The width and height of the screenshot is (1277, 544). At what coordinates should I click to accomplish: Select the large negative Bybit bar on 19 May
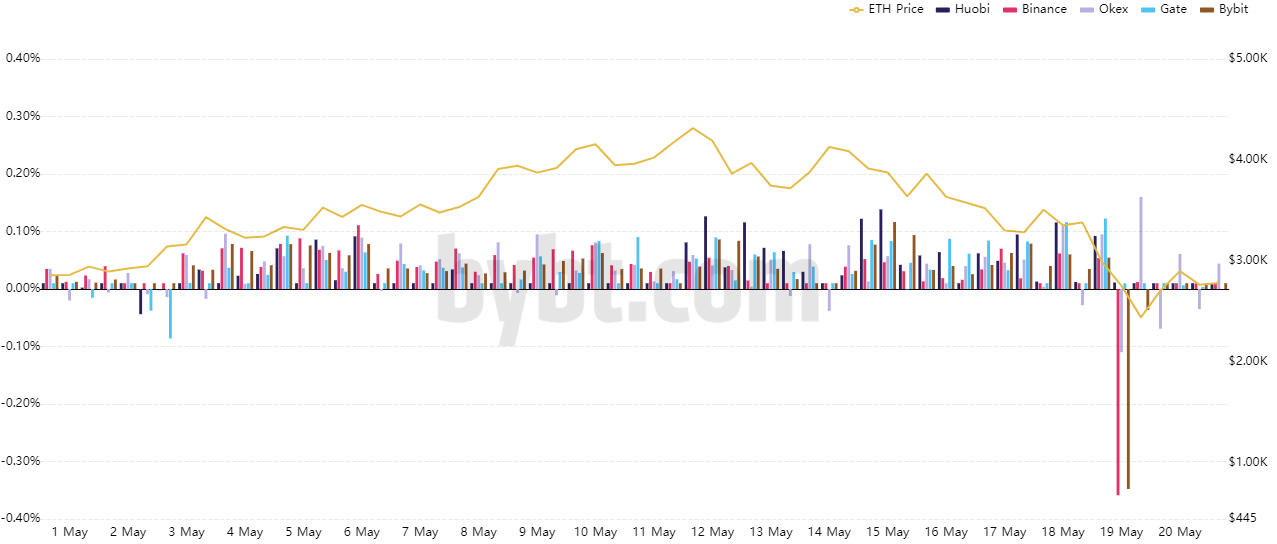[1128, 388]
